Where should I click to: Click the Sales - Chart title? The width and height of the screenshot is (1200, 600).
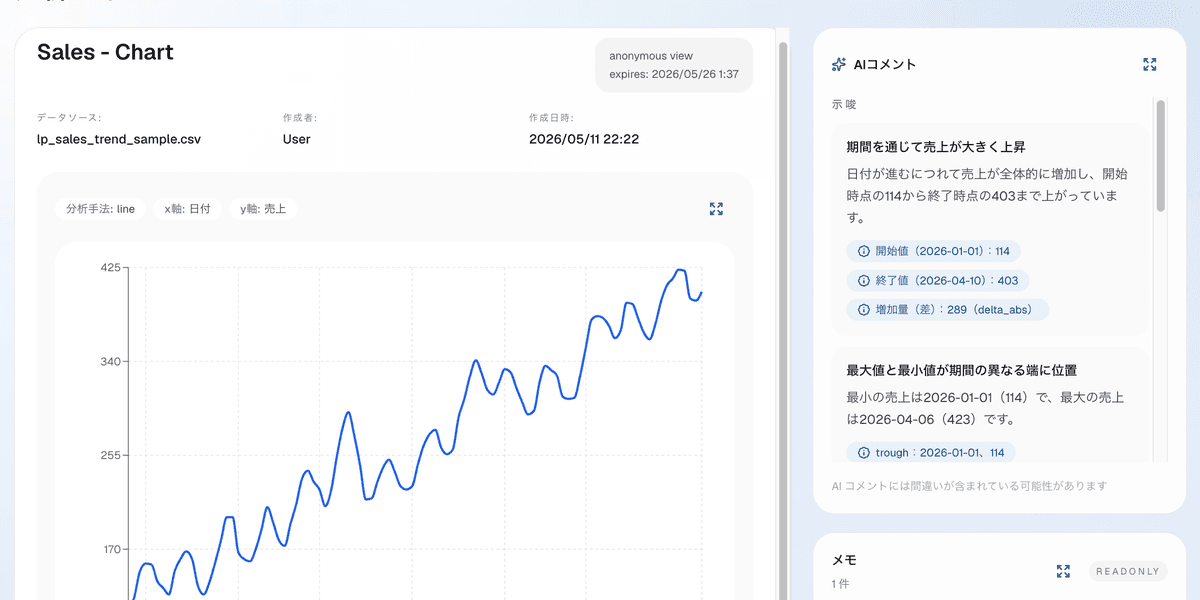105,53
